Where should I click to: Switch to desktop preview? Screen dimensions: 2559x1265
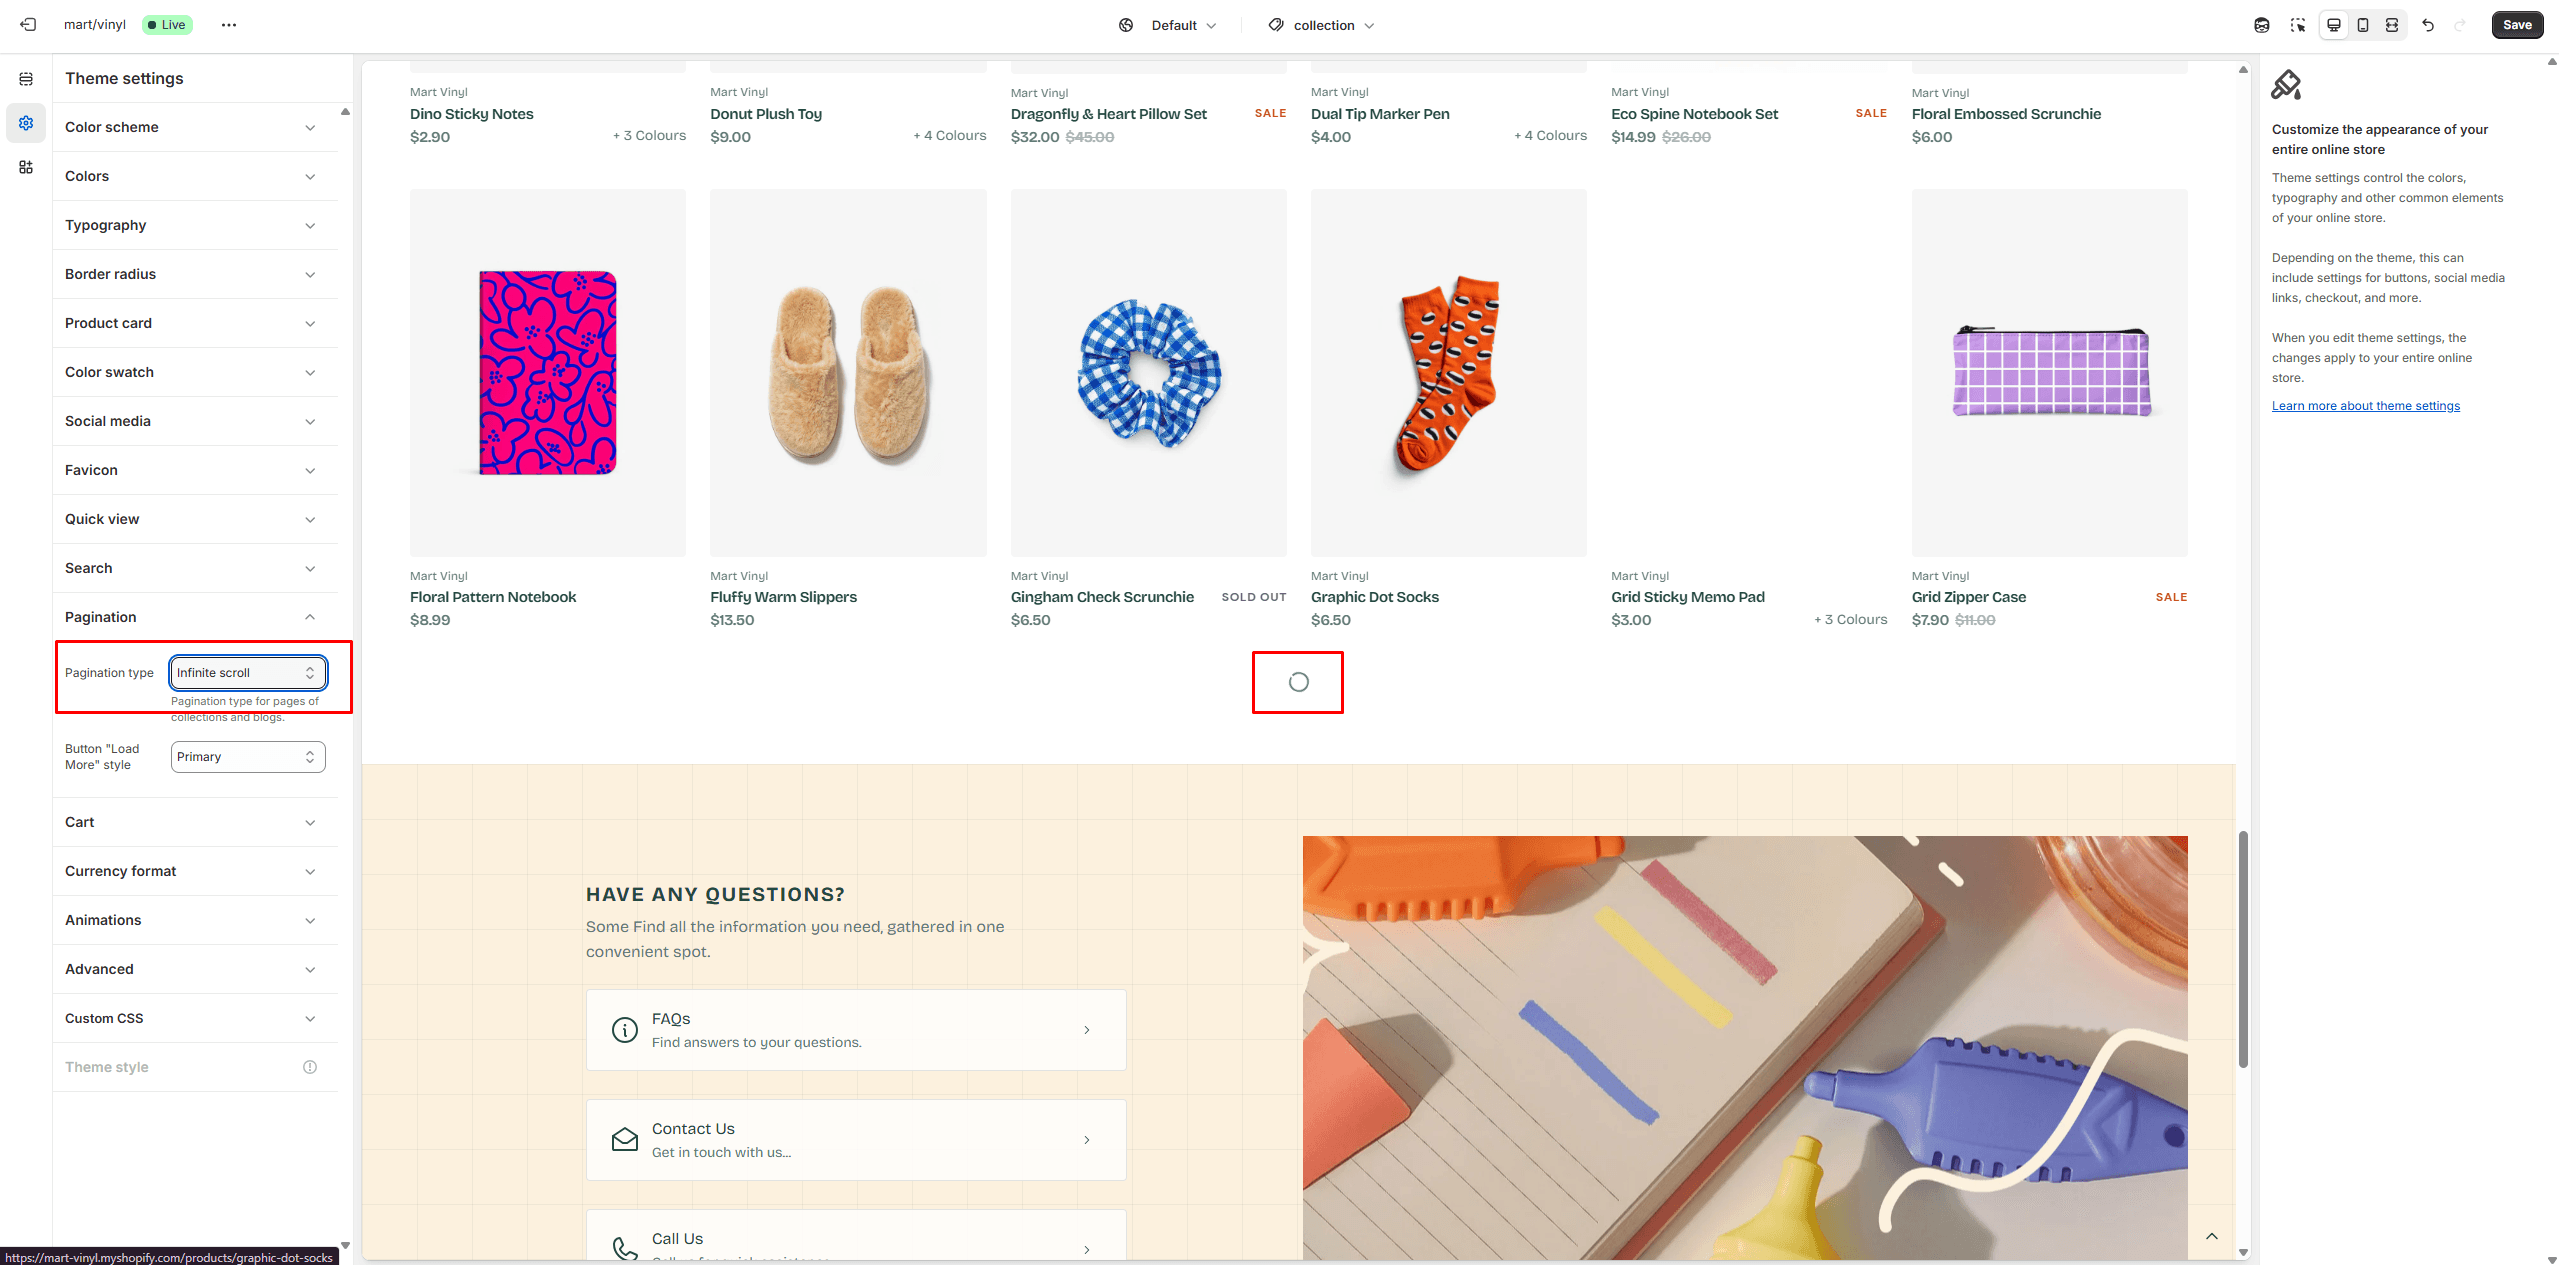tap(2334, 25)
